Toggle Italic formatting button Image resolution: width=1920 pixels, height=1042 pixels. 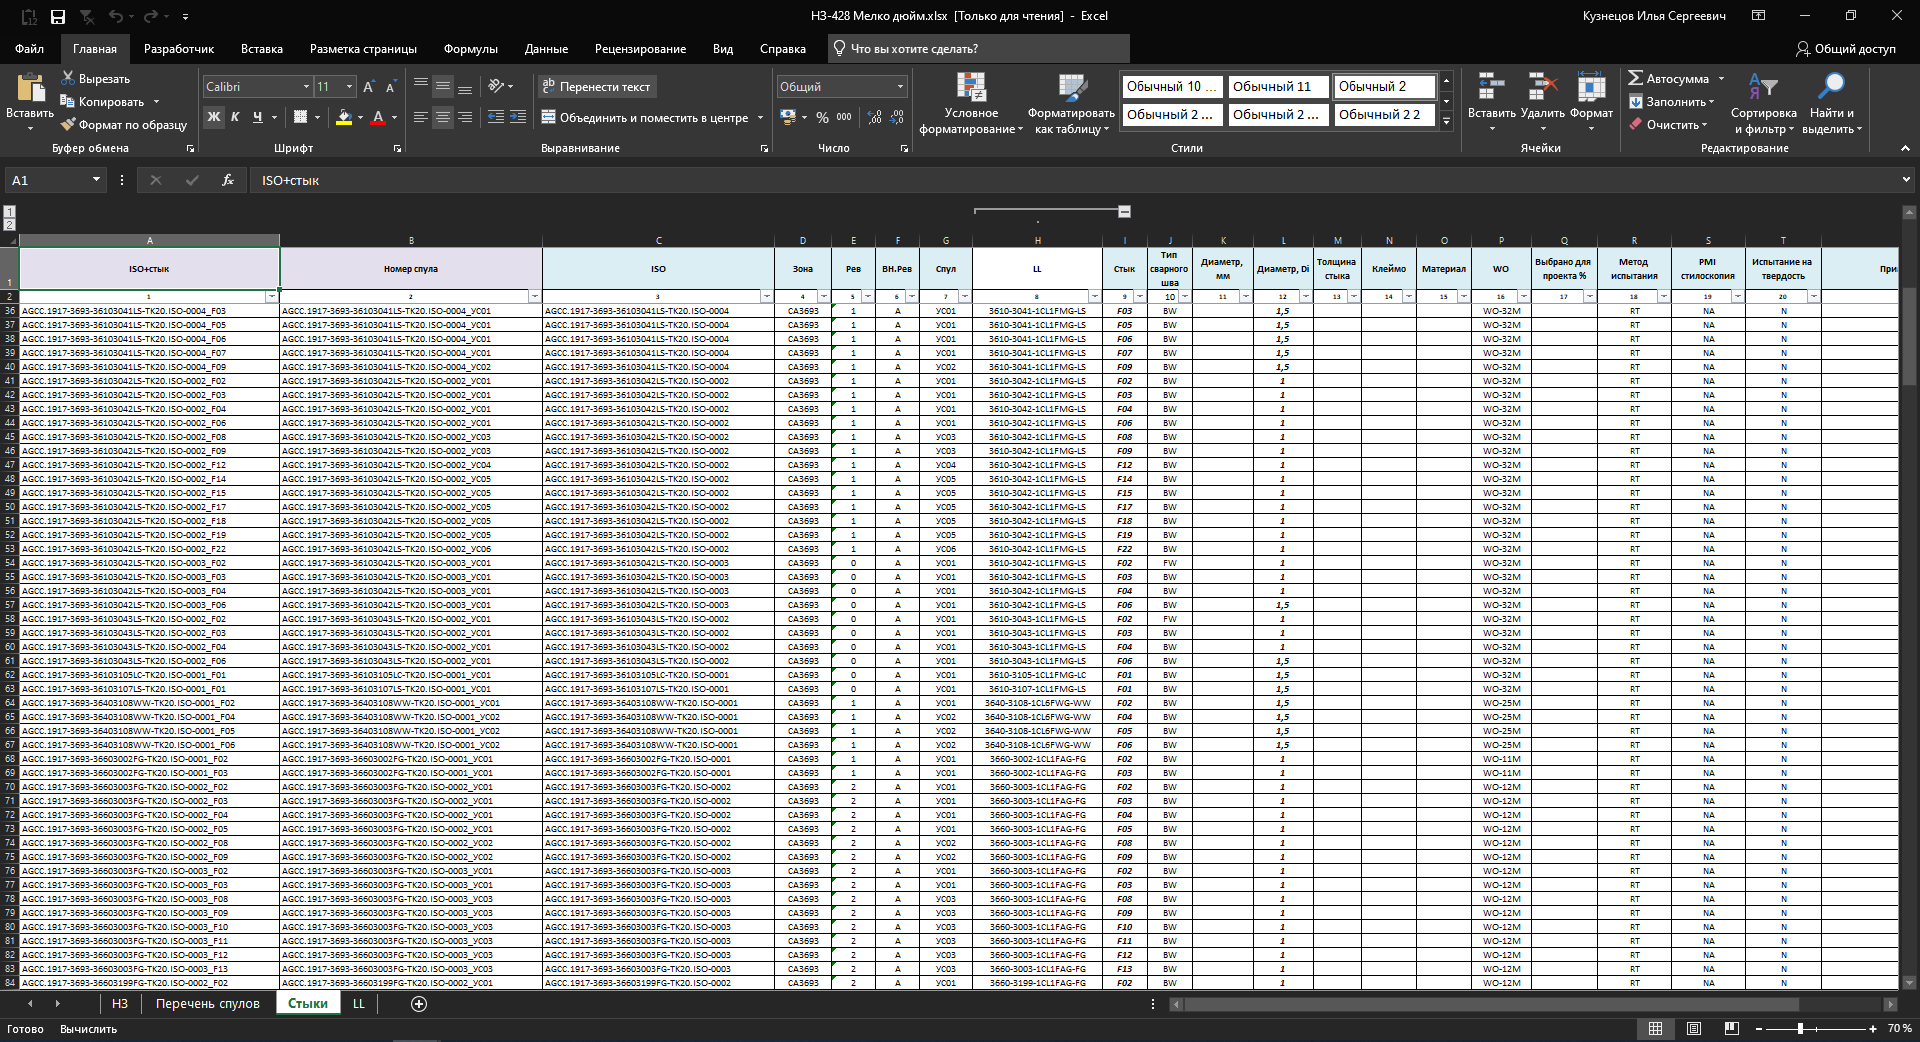coord(235,117)
